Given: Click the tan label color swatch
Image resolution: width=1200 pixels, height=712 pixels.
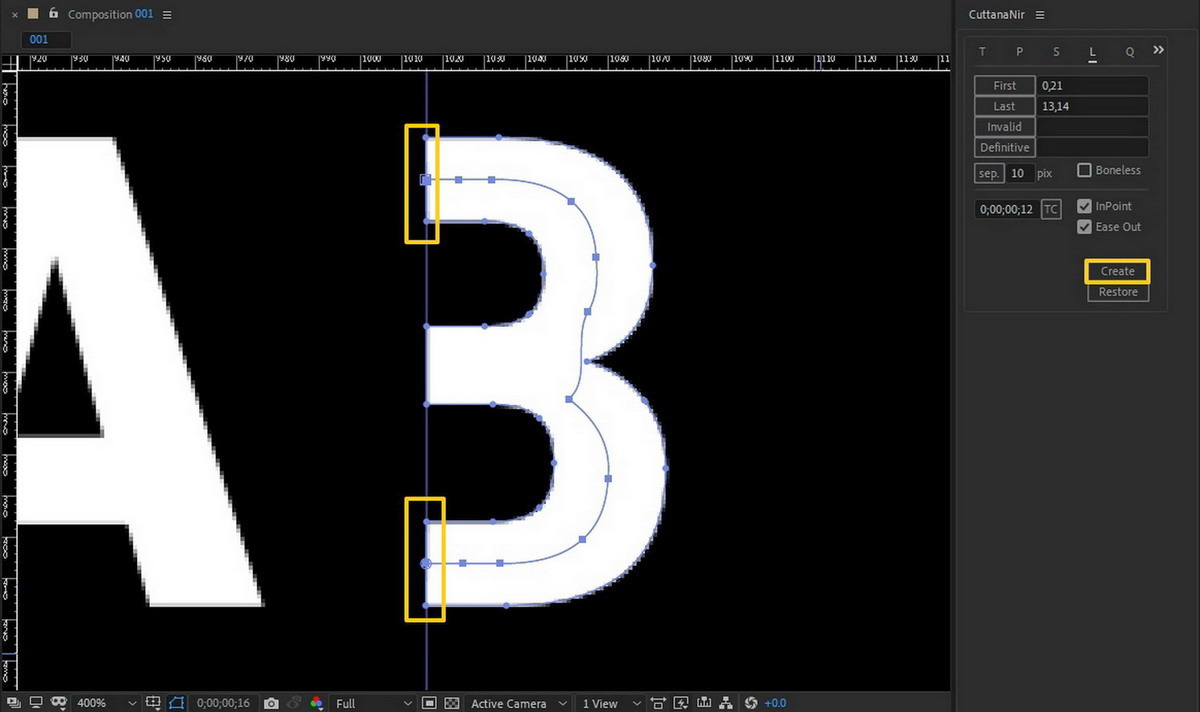Looking at the screenshot, I should tap(33, 14).
